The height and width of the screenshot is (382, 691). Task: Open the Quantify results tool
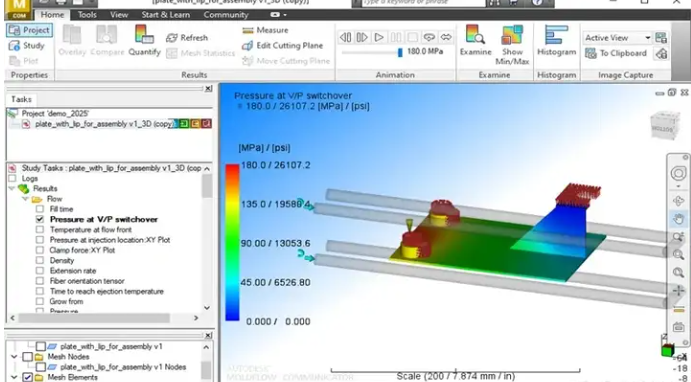144,40
